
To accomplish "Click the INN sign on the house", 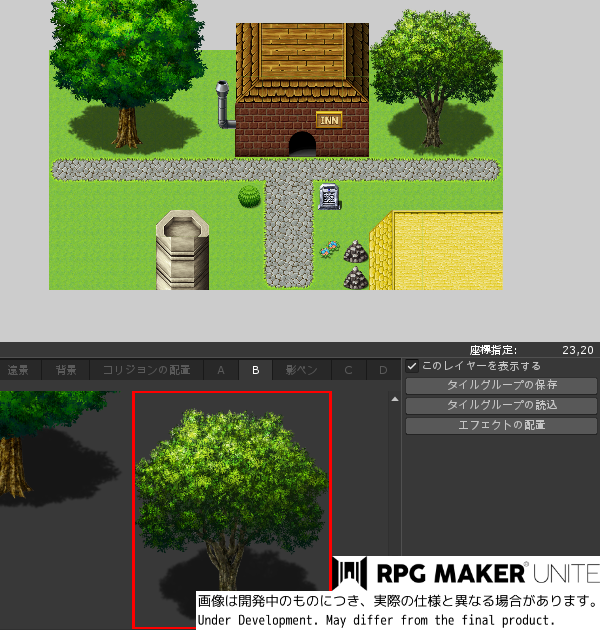I will click(x=329, y=120).
